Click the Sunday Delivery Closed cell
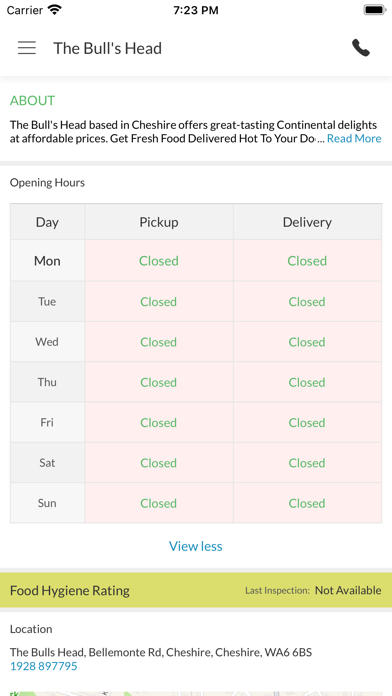Viewport: 392px width, 696px height. point(307,503)
